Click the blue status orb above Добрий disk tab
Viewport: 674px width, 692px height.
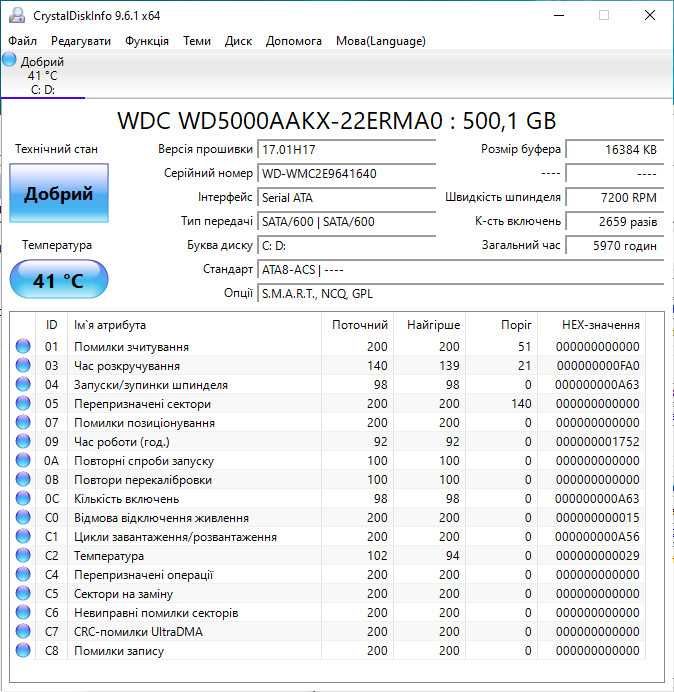(x=9, y=60)
